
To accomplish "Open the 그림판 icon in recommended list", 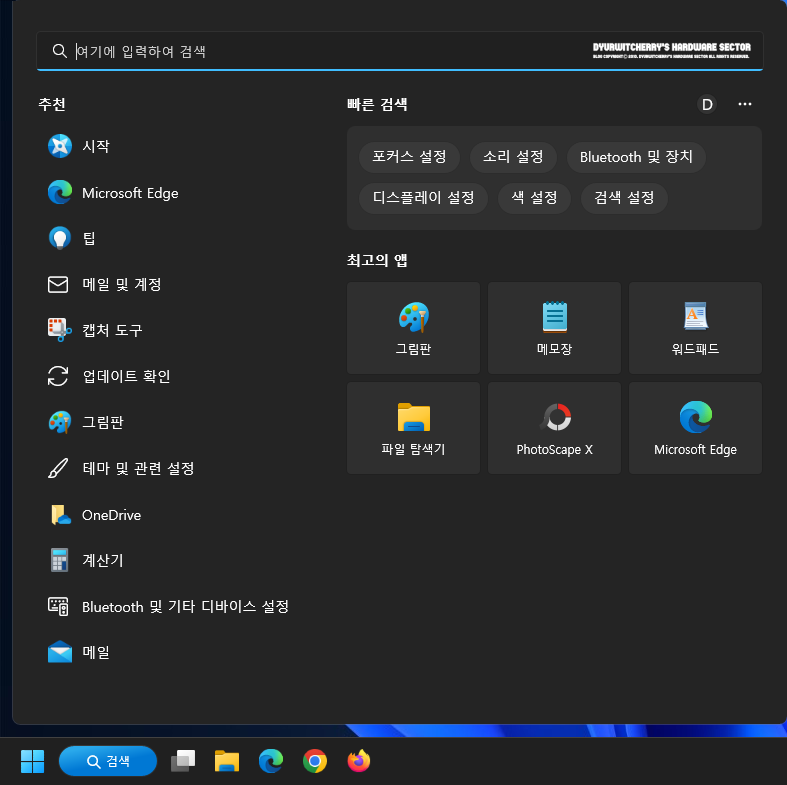I will tap(59, 422).
